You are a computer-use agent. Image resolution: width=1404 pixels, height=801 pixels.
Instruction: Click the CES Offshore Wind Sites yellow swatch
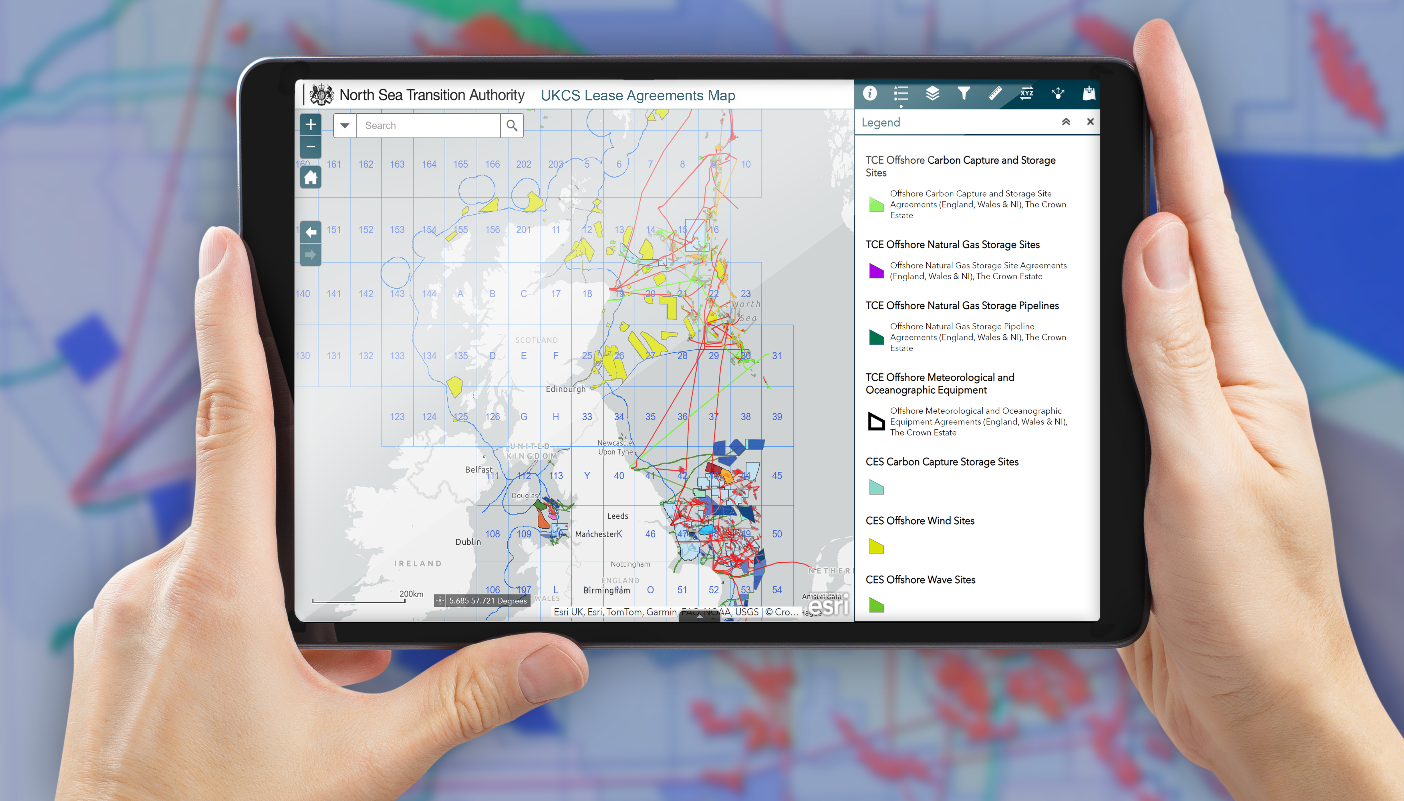(876, 546)
